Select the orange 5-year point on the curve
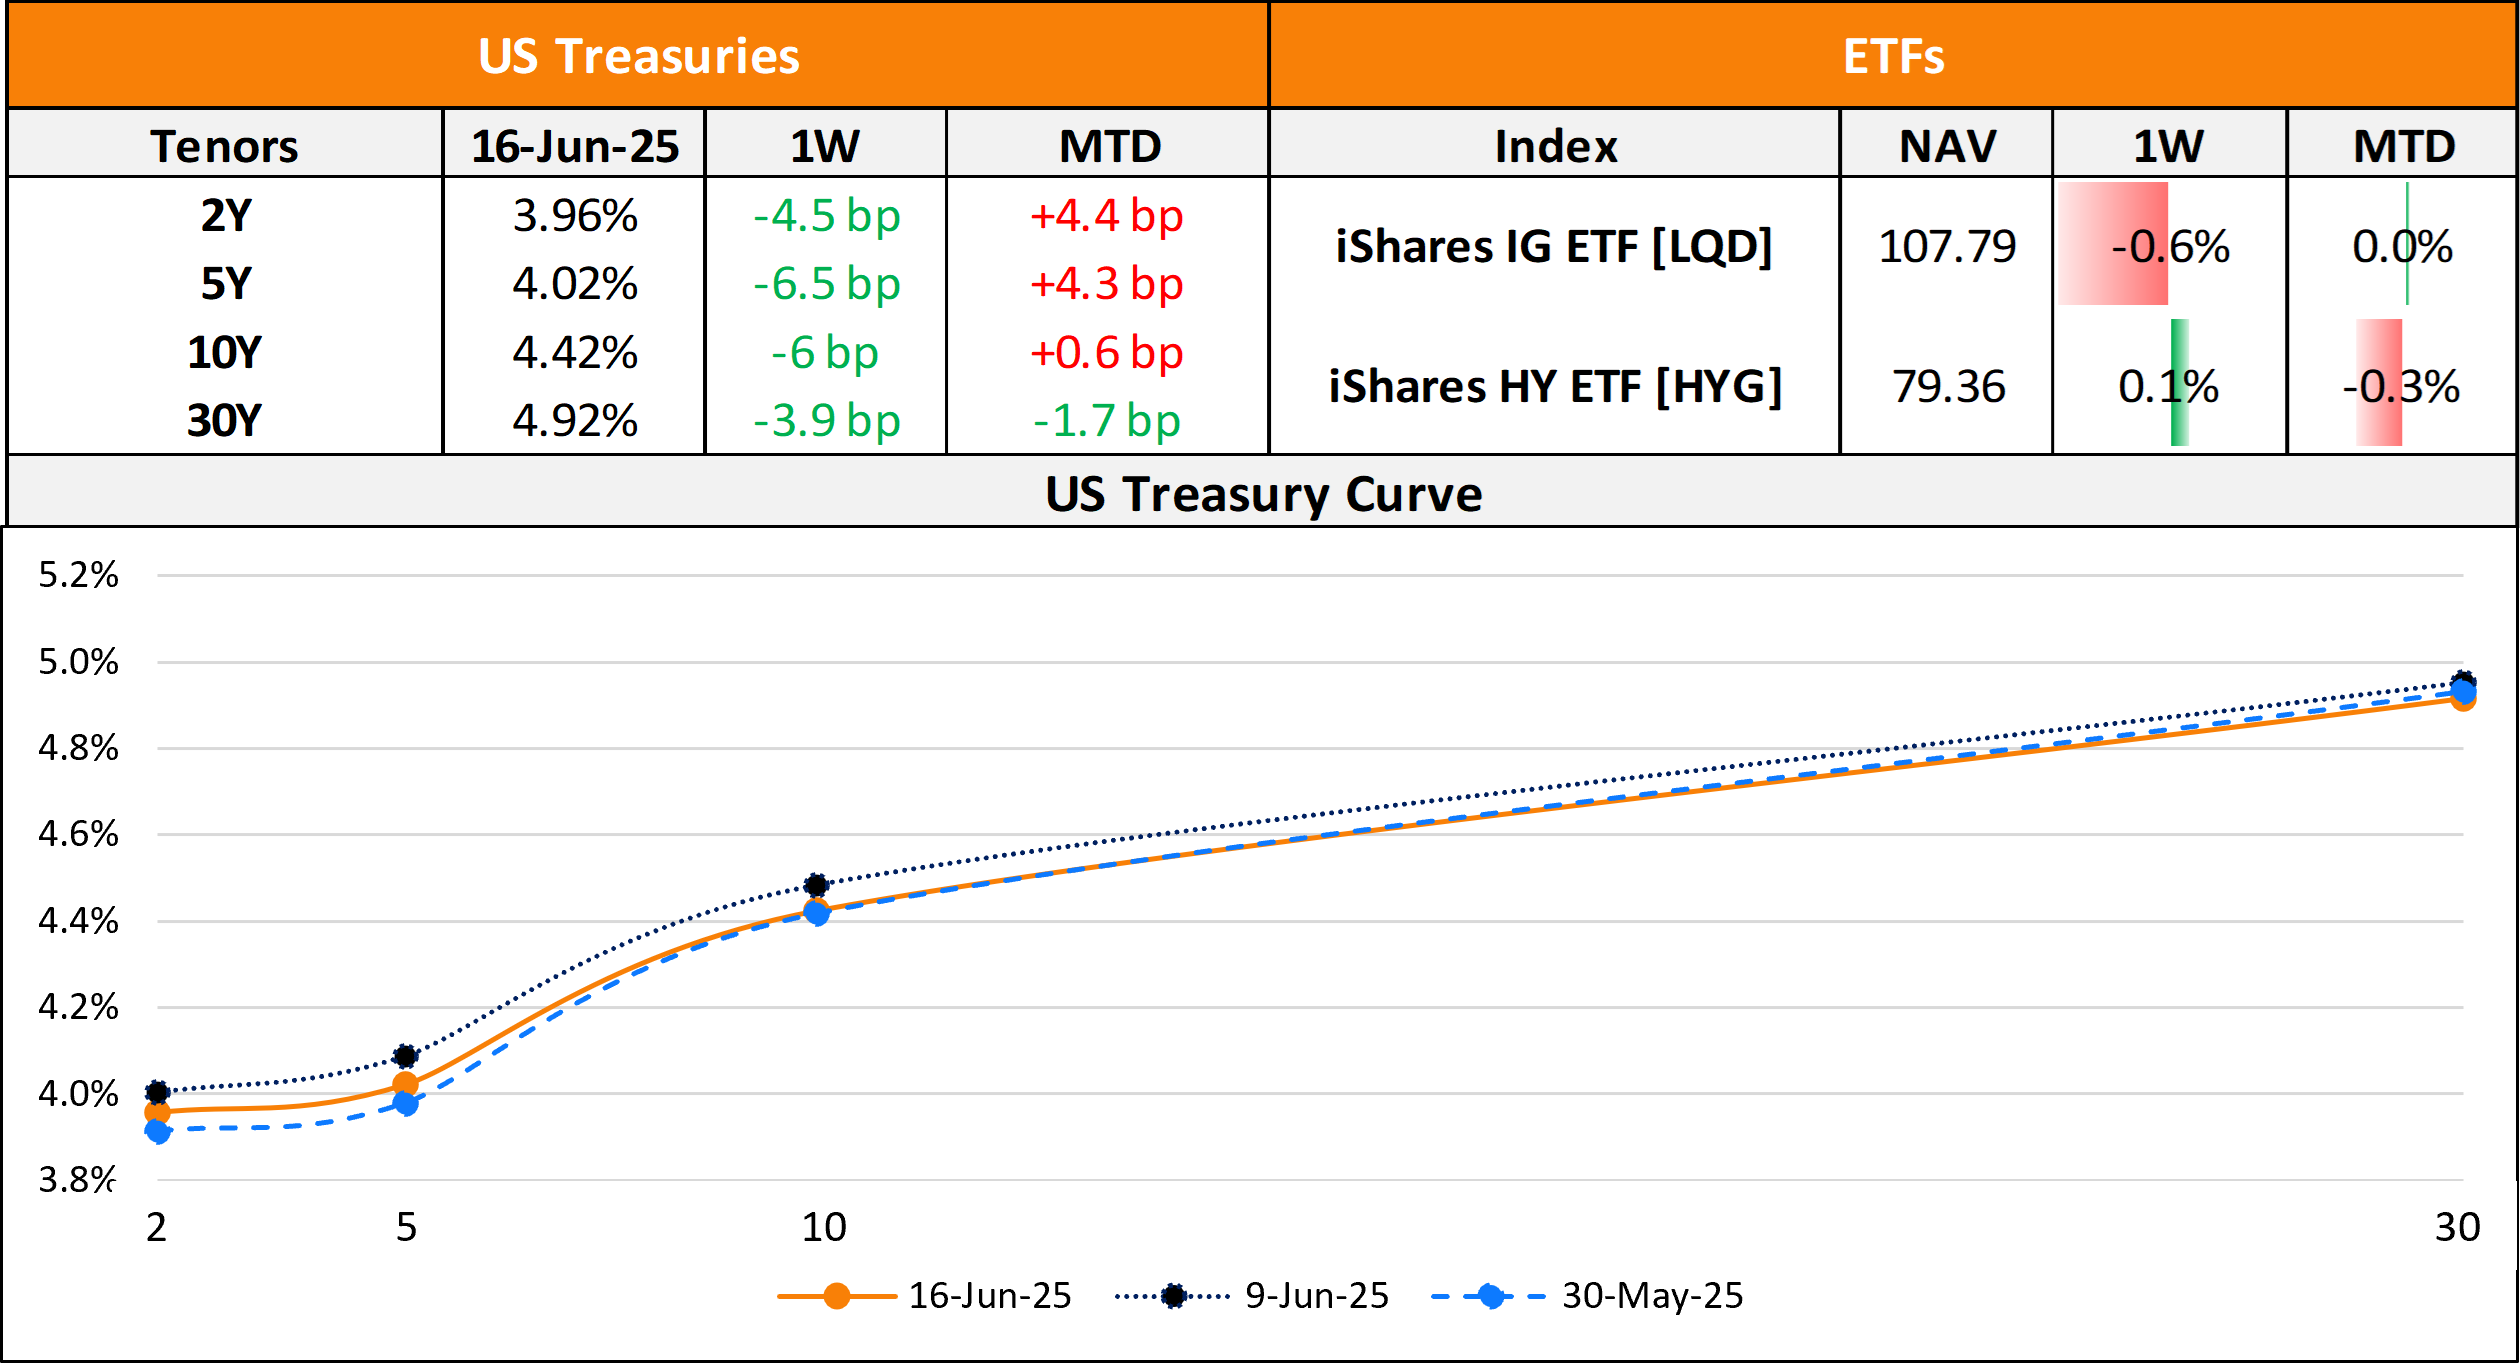Viewport: 2520px width, 1363px height. coord(405,1084)
